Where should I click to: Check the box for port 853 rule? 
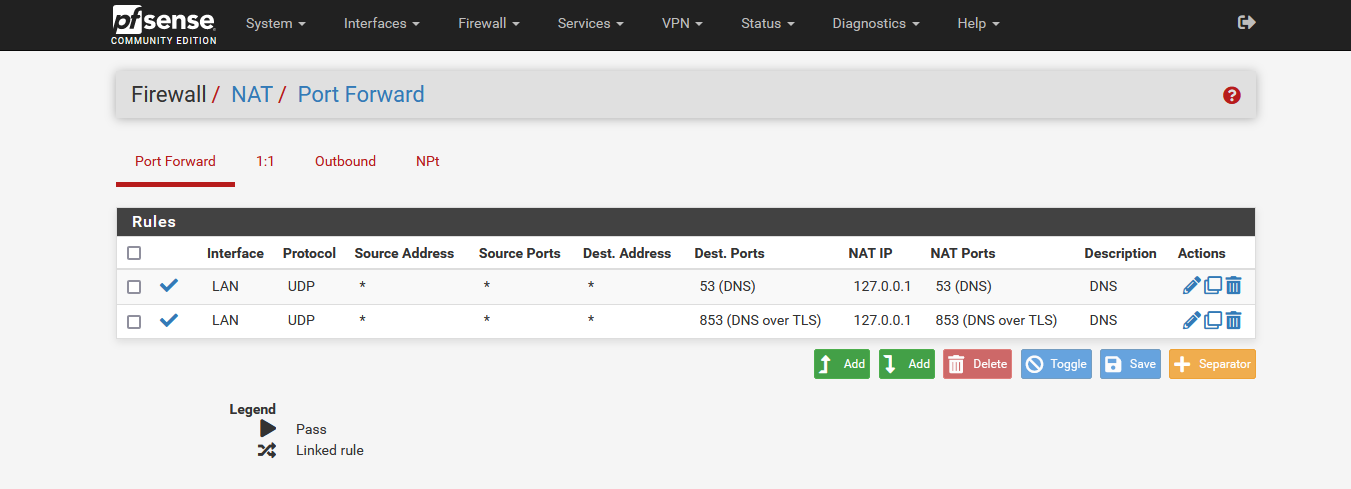pos(134,321)
